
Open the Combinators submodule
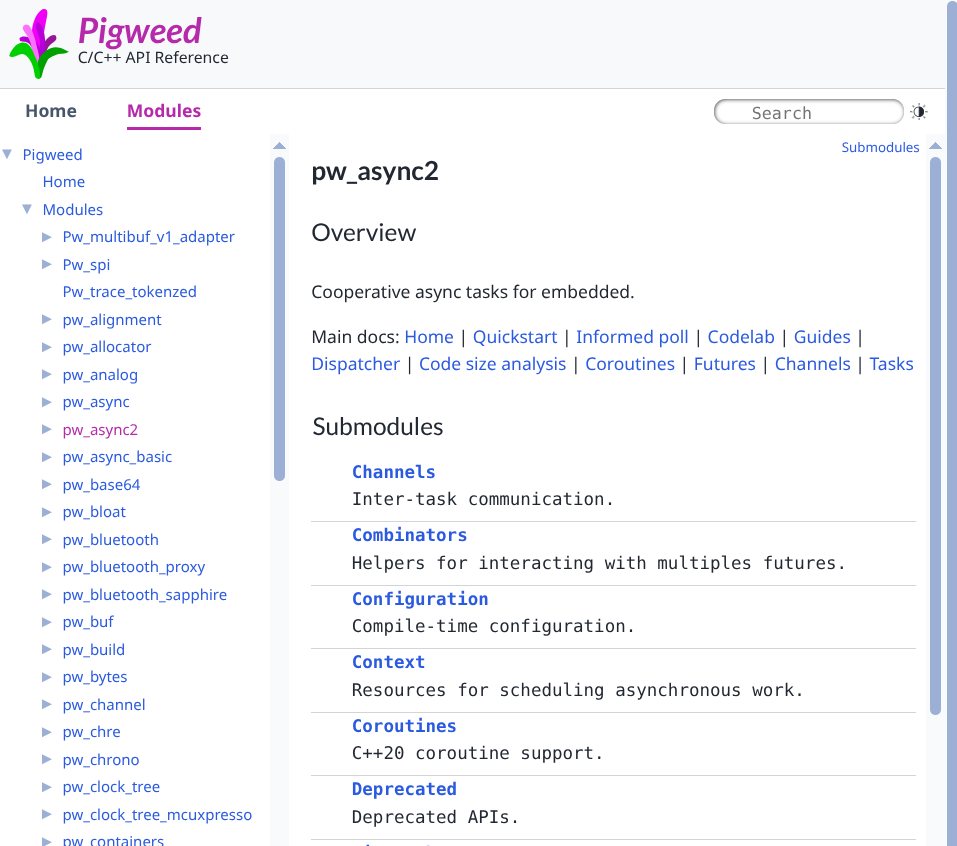tap(410, 535)
